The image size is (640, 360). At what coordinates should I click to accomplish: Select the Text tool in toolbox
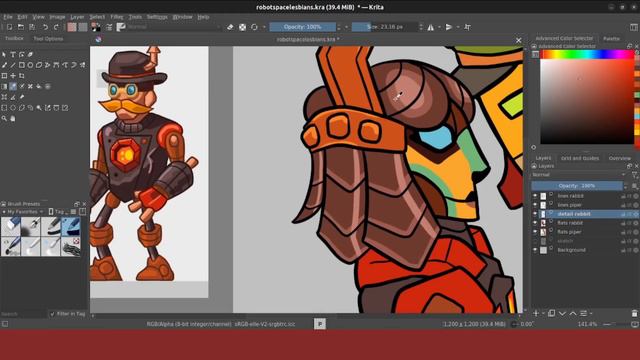click(x=13, y=54)
